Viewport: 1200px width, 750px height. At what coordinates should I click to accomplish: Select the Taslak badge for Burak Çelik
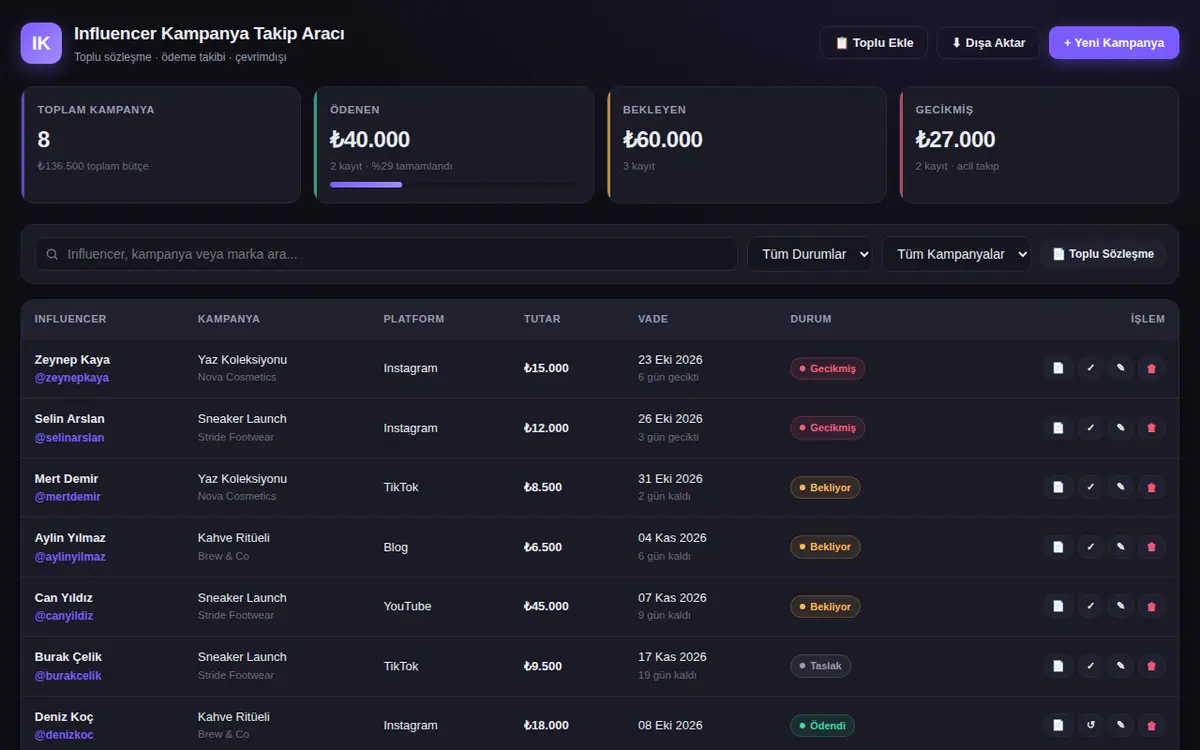(x=821, y=666)
